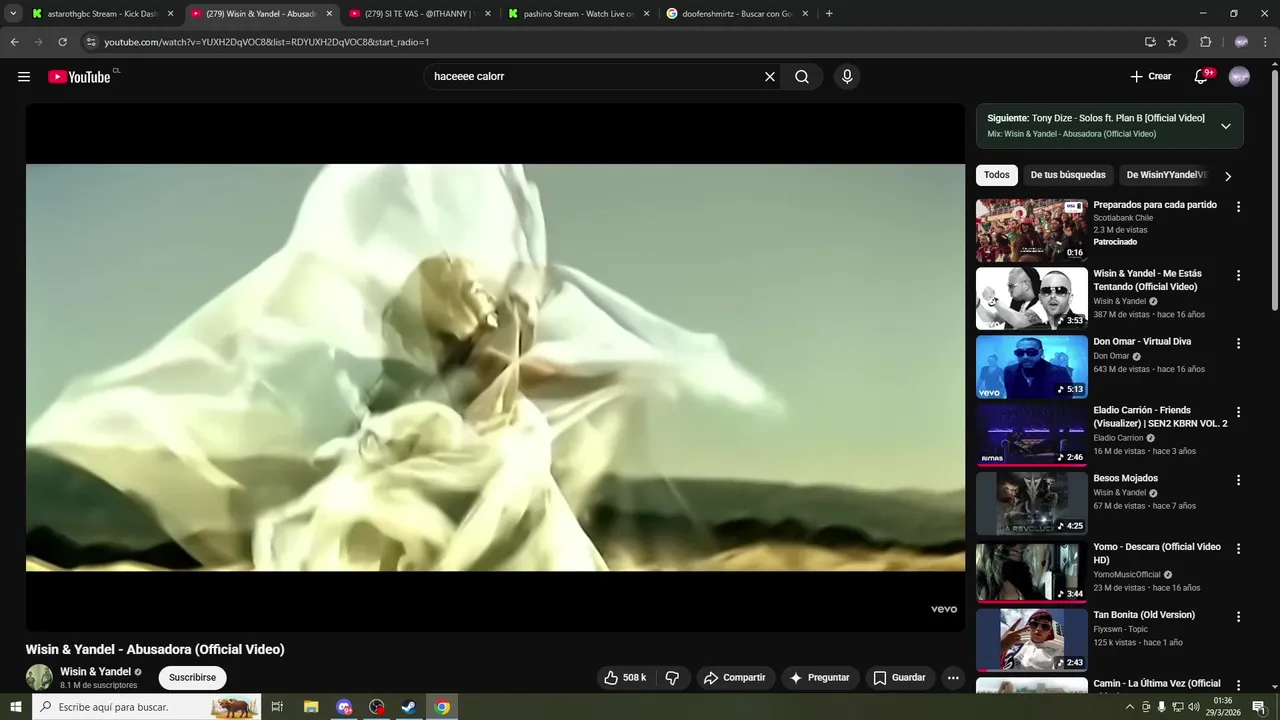Open a new browser tab

pyautogui.click(x=829, y=14)
